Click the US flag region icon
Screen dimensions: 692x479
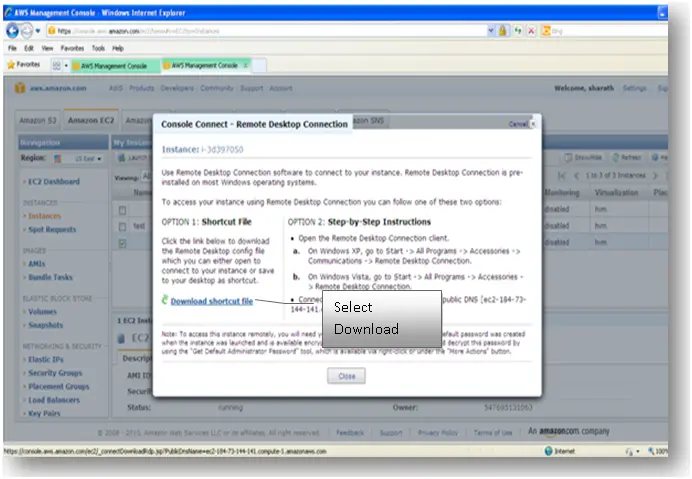coord(57,158)
